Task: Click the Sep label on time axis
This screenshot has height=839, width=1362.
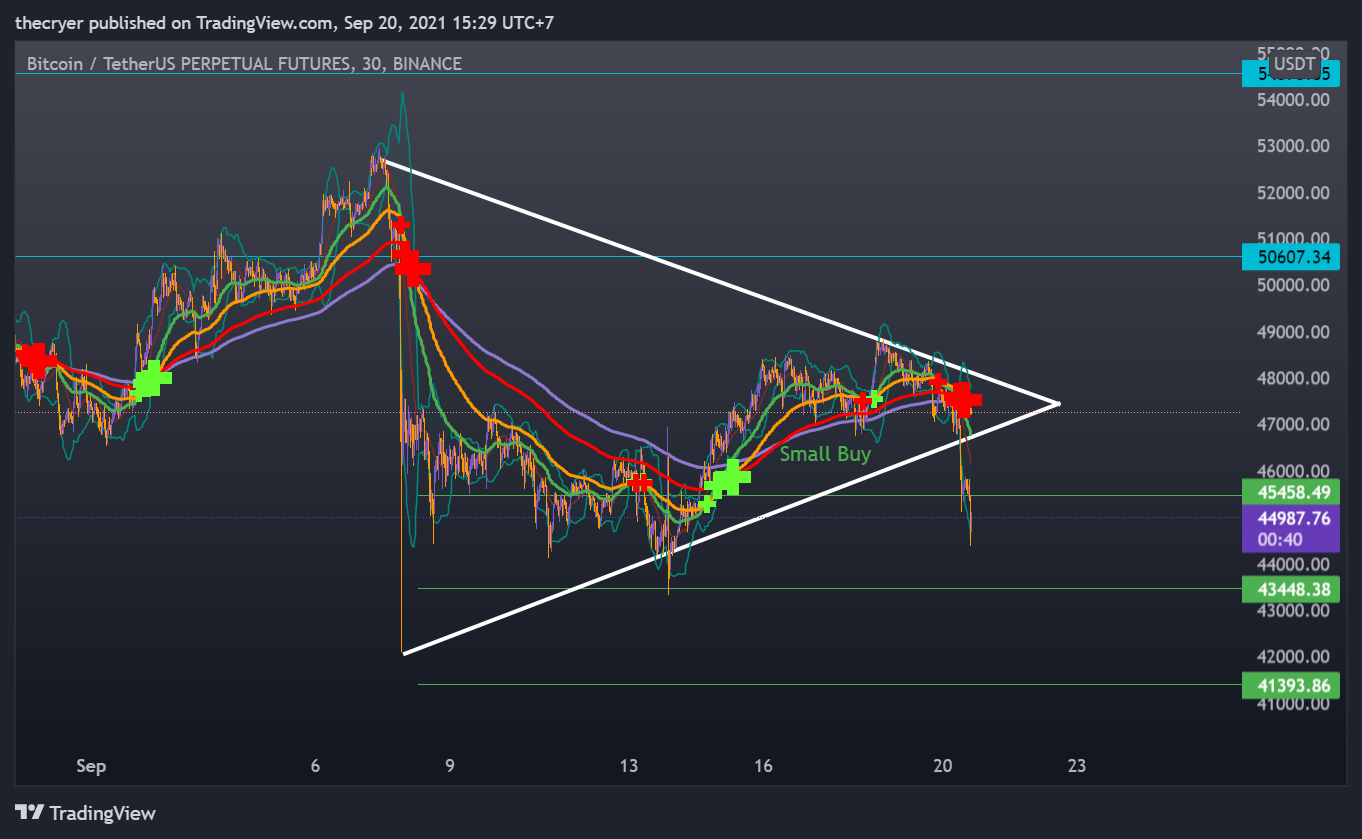Action: (91, 767)
